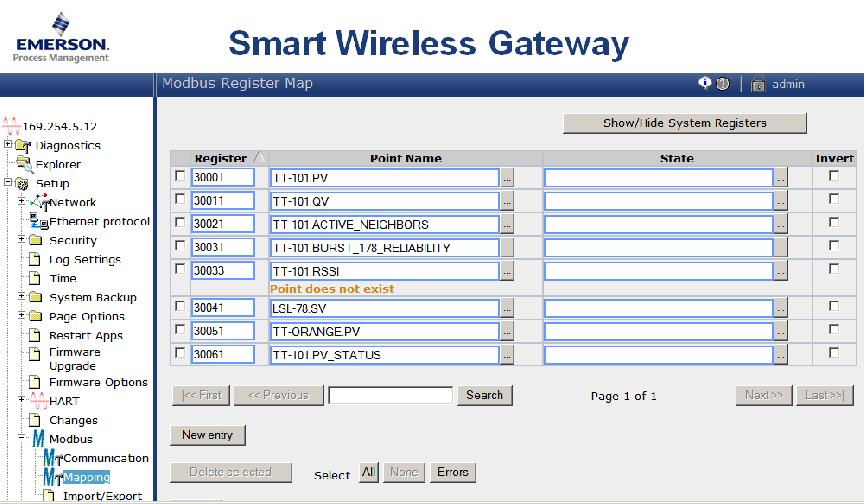This screenshot has height=504, width=866.
Task: Go to Modbus Communication in sidebar
Action: click(106, 458)
